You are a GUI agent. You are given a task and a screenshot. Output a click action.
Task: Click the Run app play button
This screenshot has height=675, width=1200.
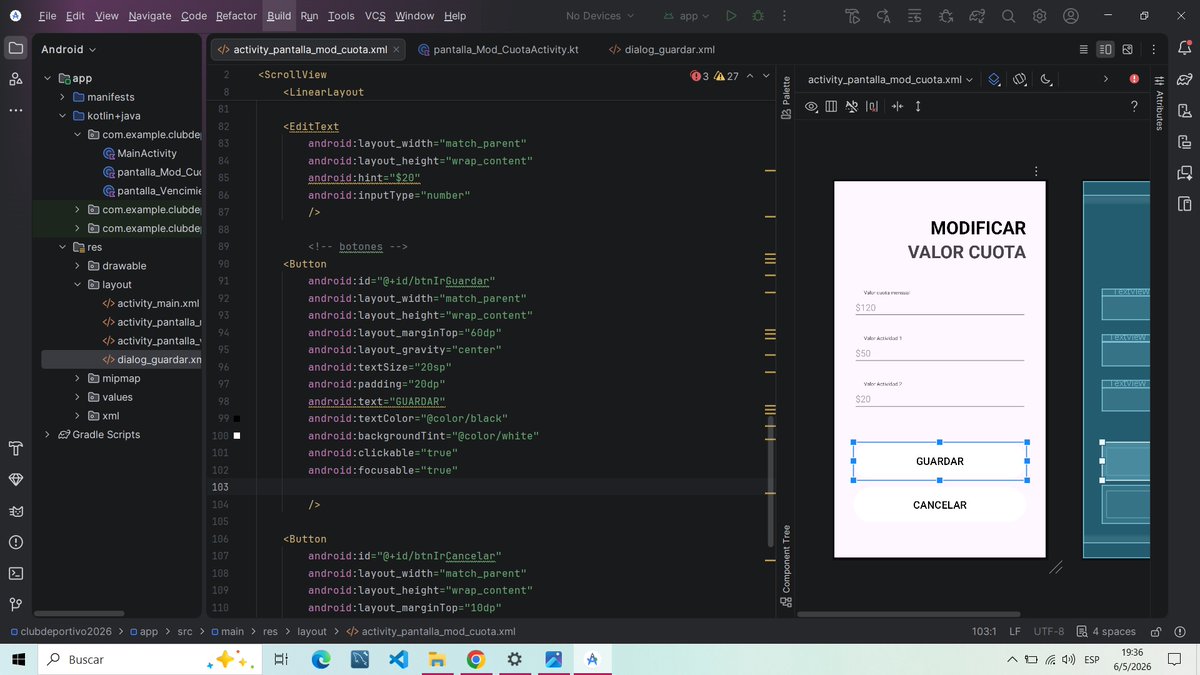click(732, 16)
